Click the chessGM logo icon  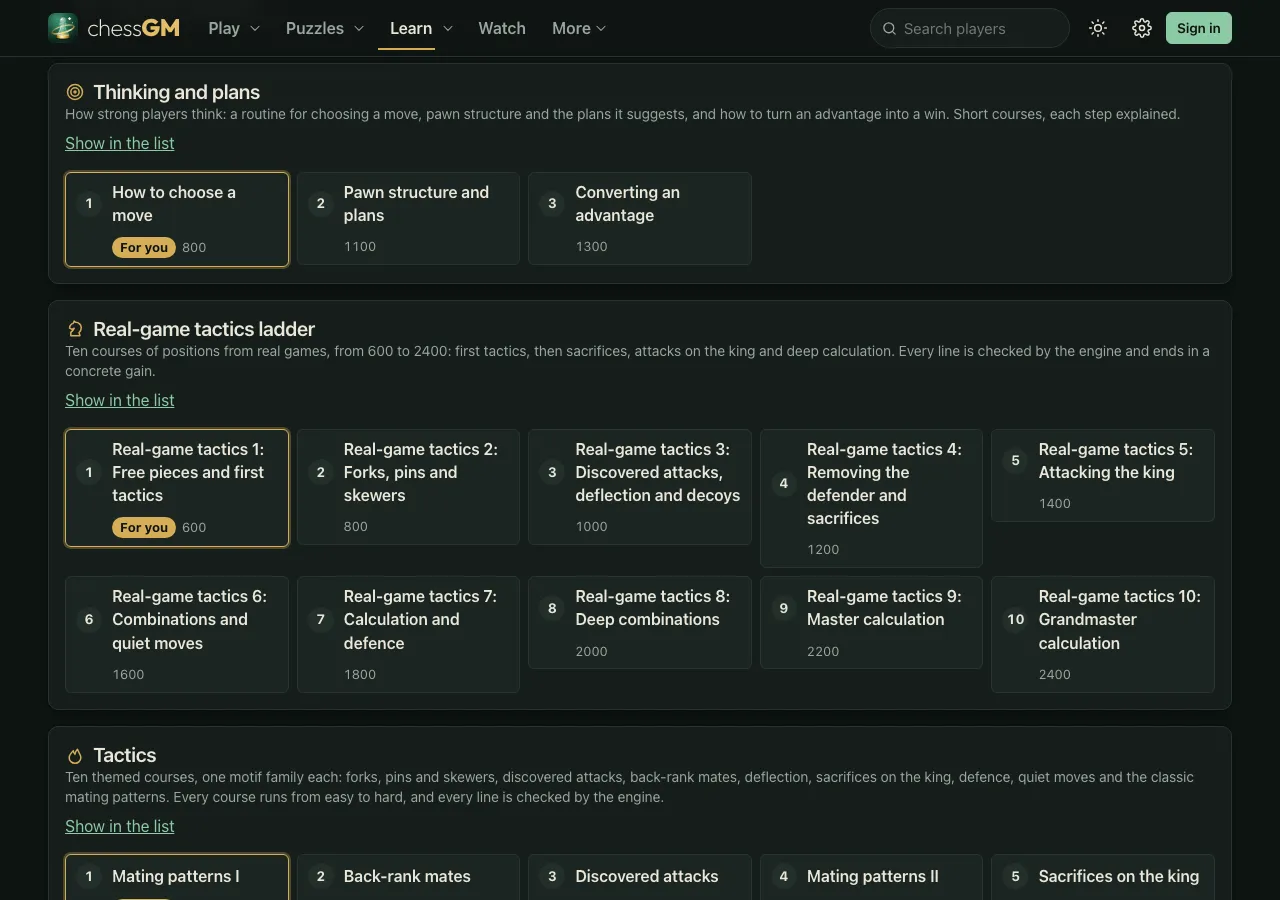click(63, 28)
